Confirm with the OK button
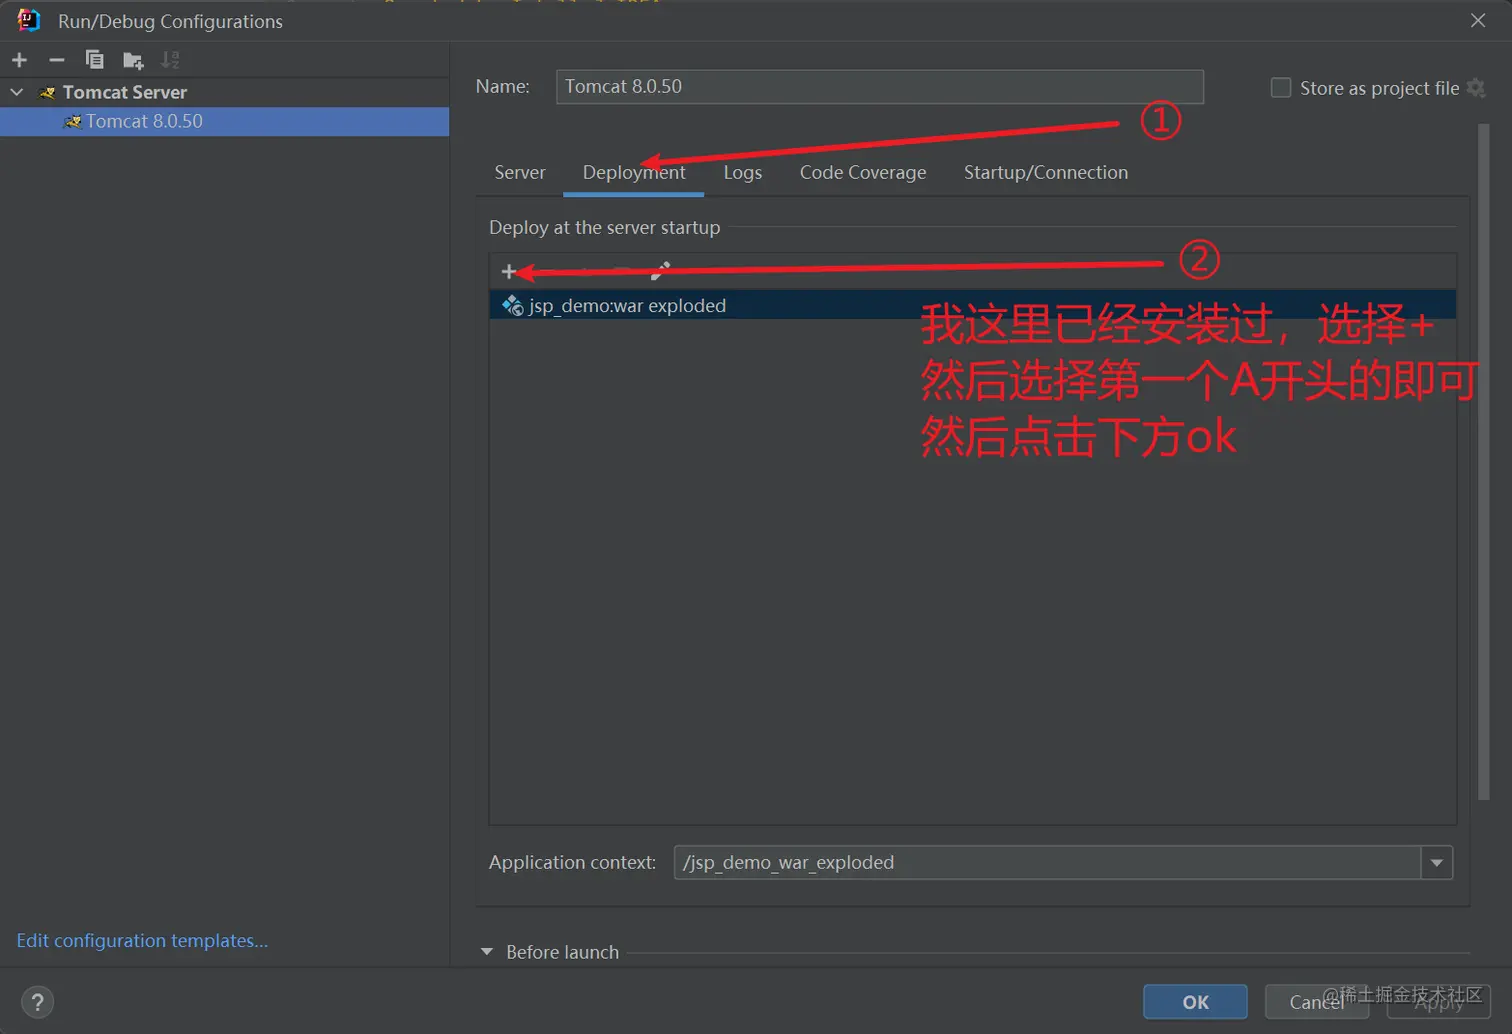The width and height of the screenshot is (1512, 1034). pos(1195,1002)
